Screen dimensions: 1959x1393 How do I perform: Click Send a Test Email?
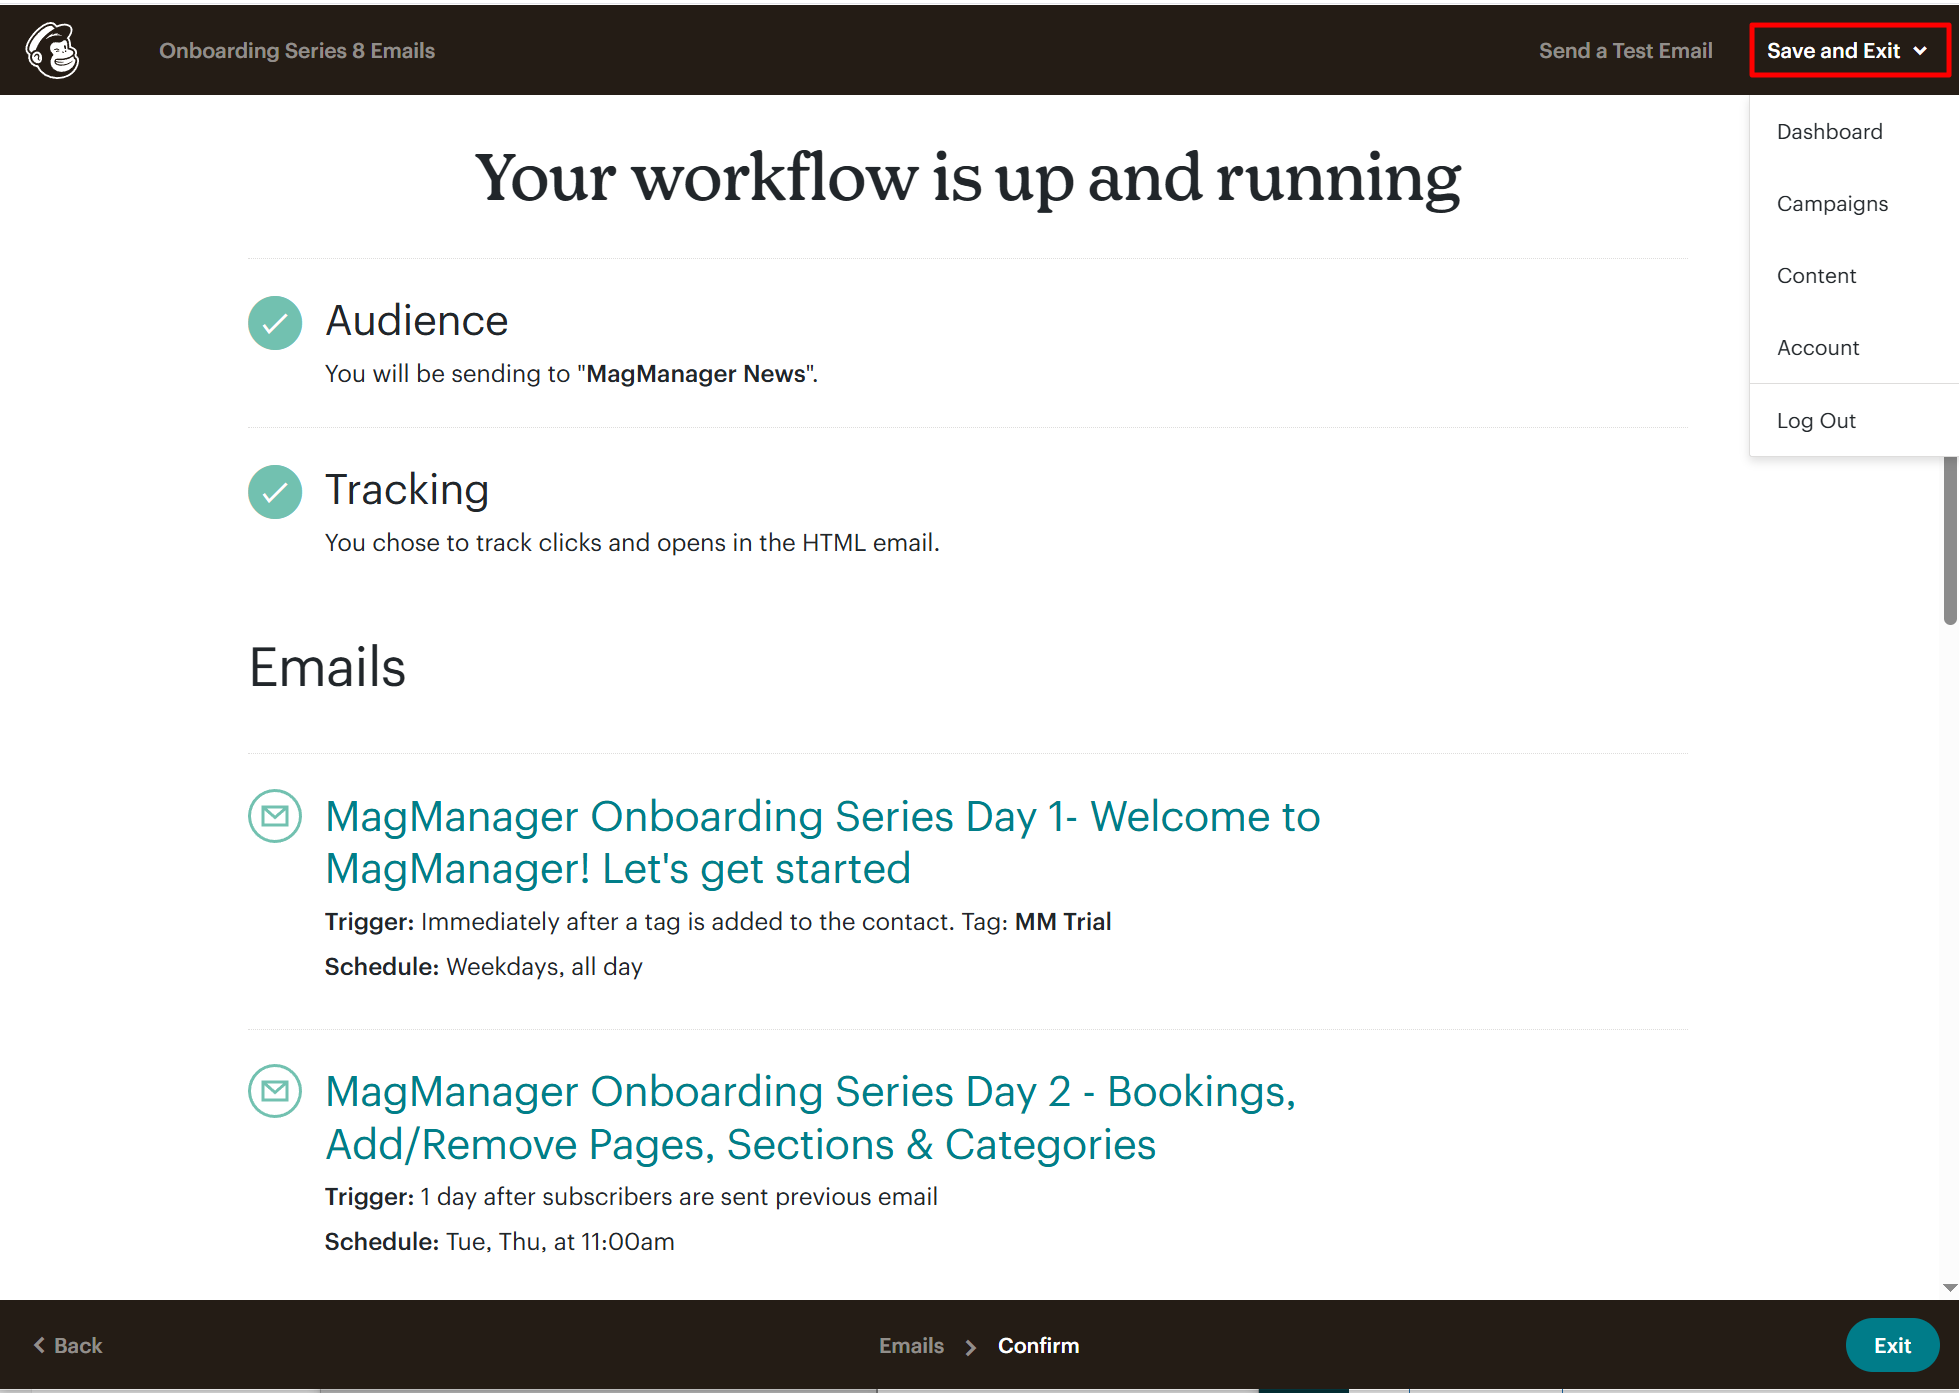click(1625, 50)
